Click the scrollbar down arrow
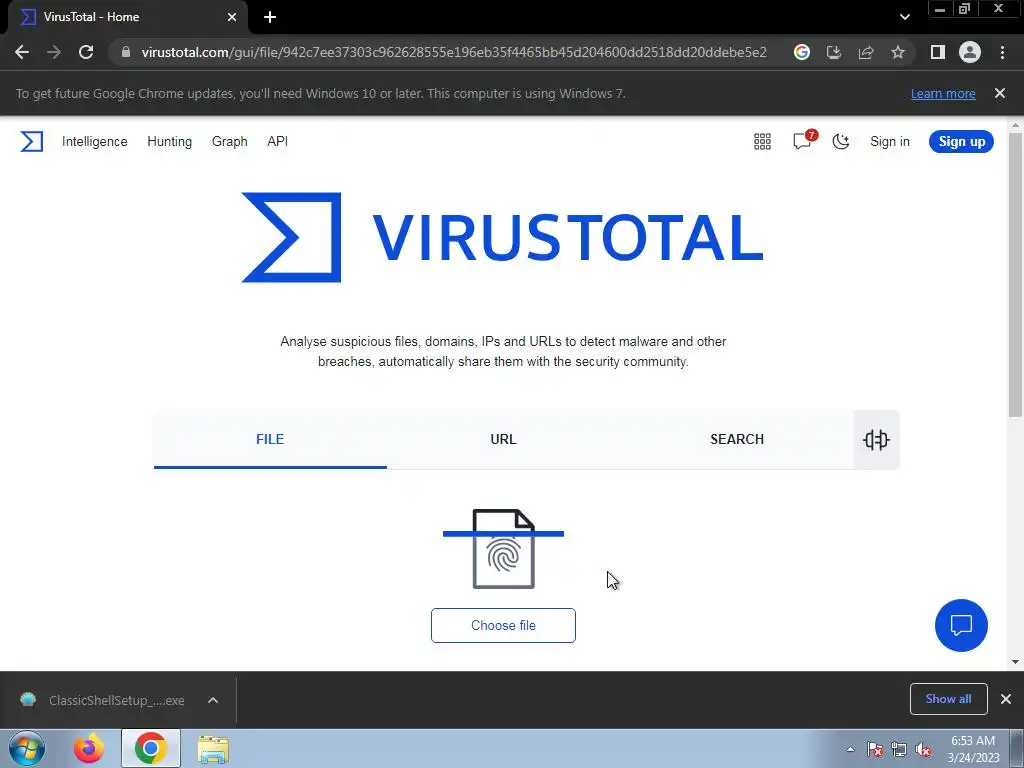The width and height of the screenshot is (1024, 768). point(1015,662)
